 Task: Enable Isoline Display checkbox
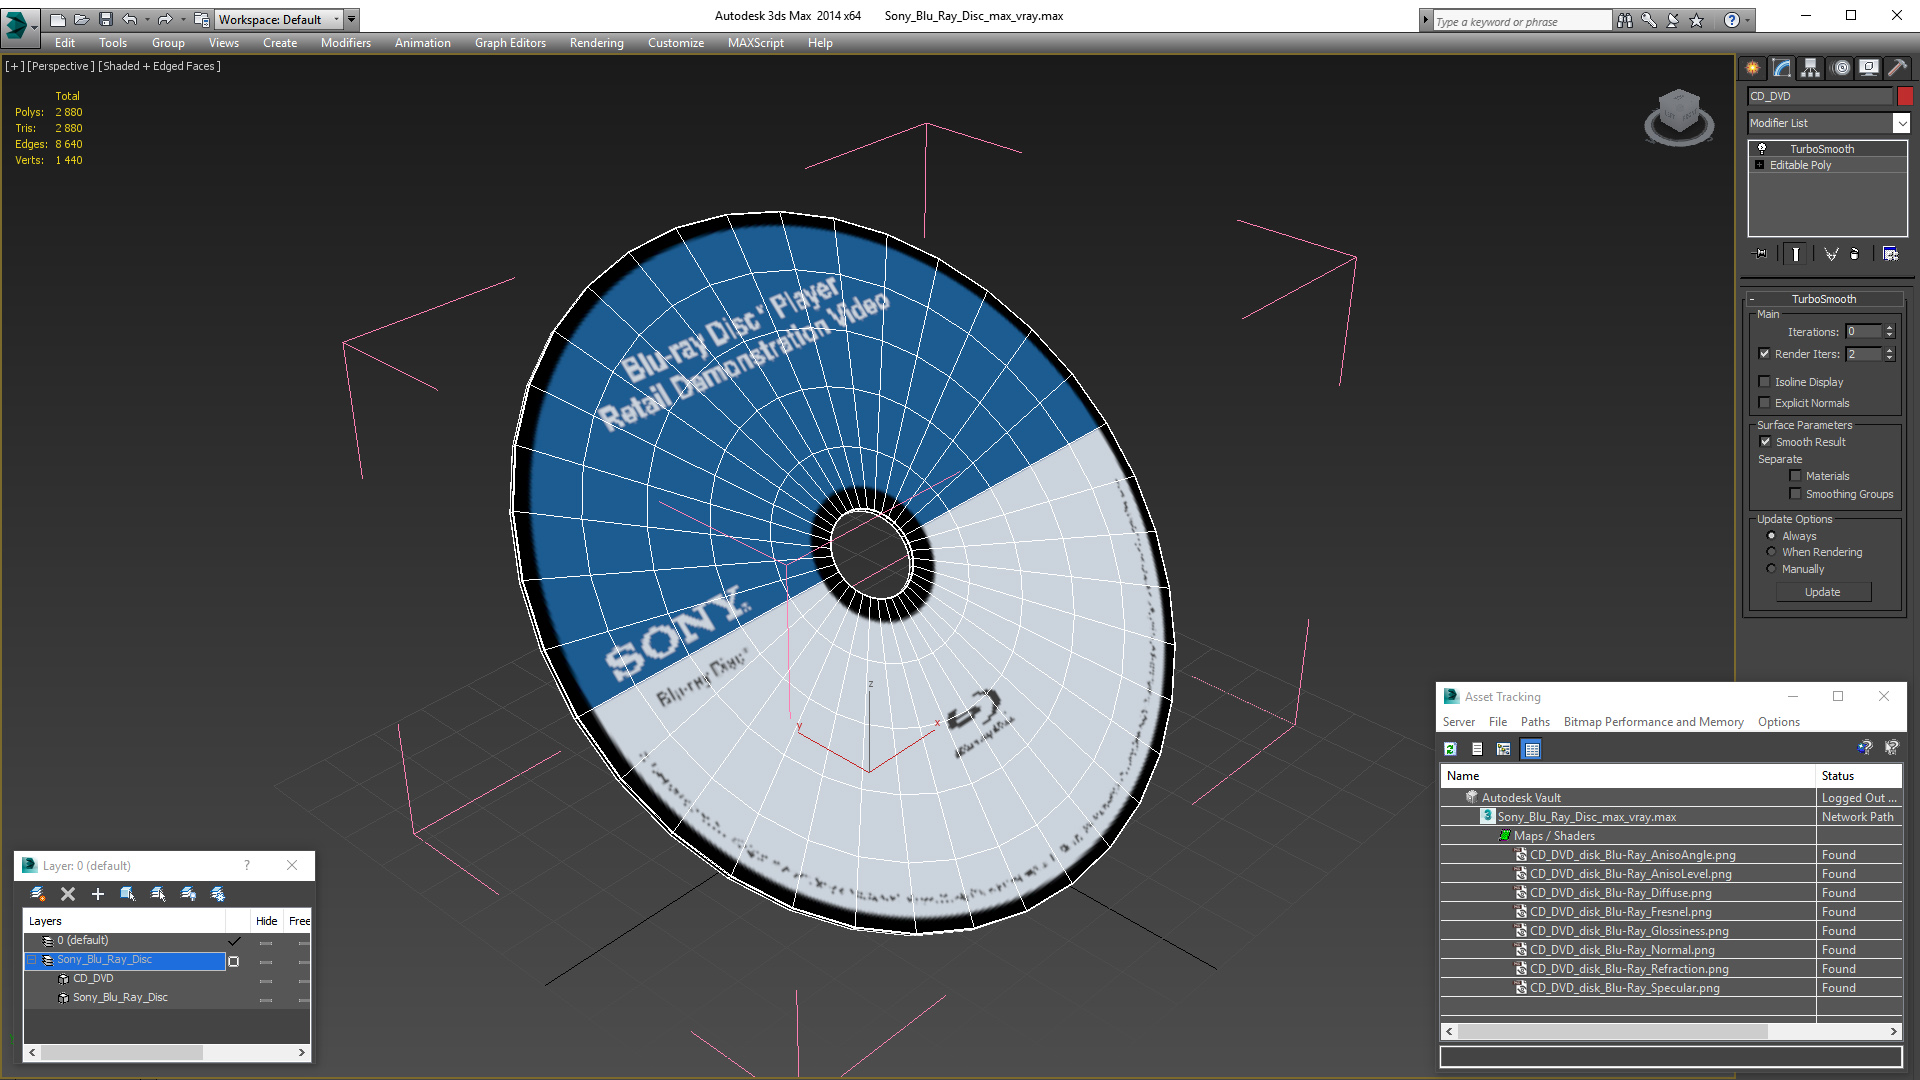(1765, 382)
